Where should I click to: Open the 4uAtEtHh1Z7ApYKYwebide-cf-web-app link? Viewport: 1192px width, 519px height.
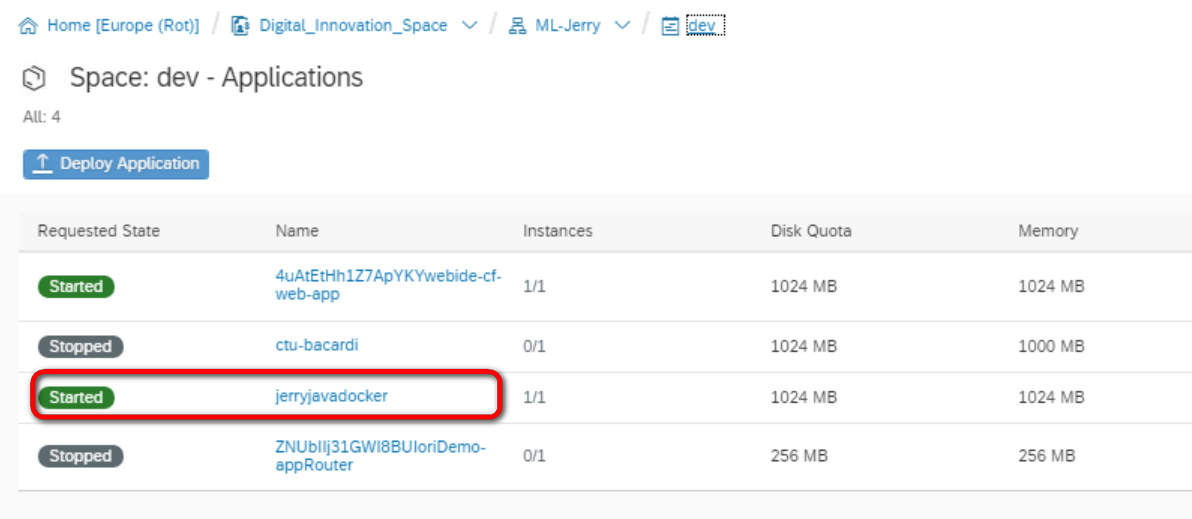pos(388,285)
